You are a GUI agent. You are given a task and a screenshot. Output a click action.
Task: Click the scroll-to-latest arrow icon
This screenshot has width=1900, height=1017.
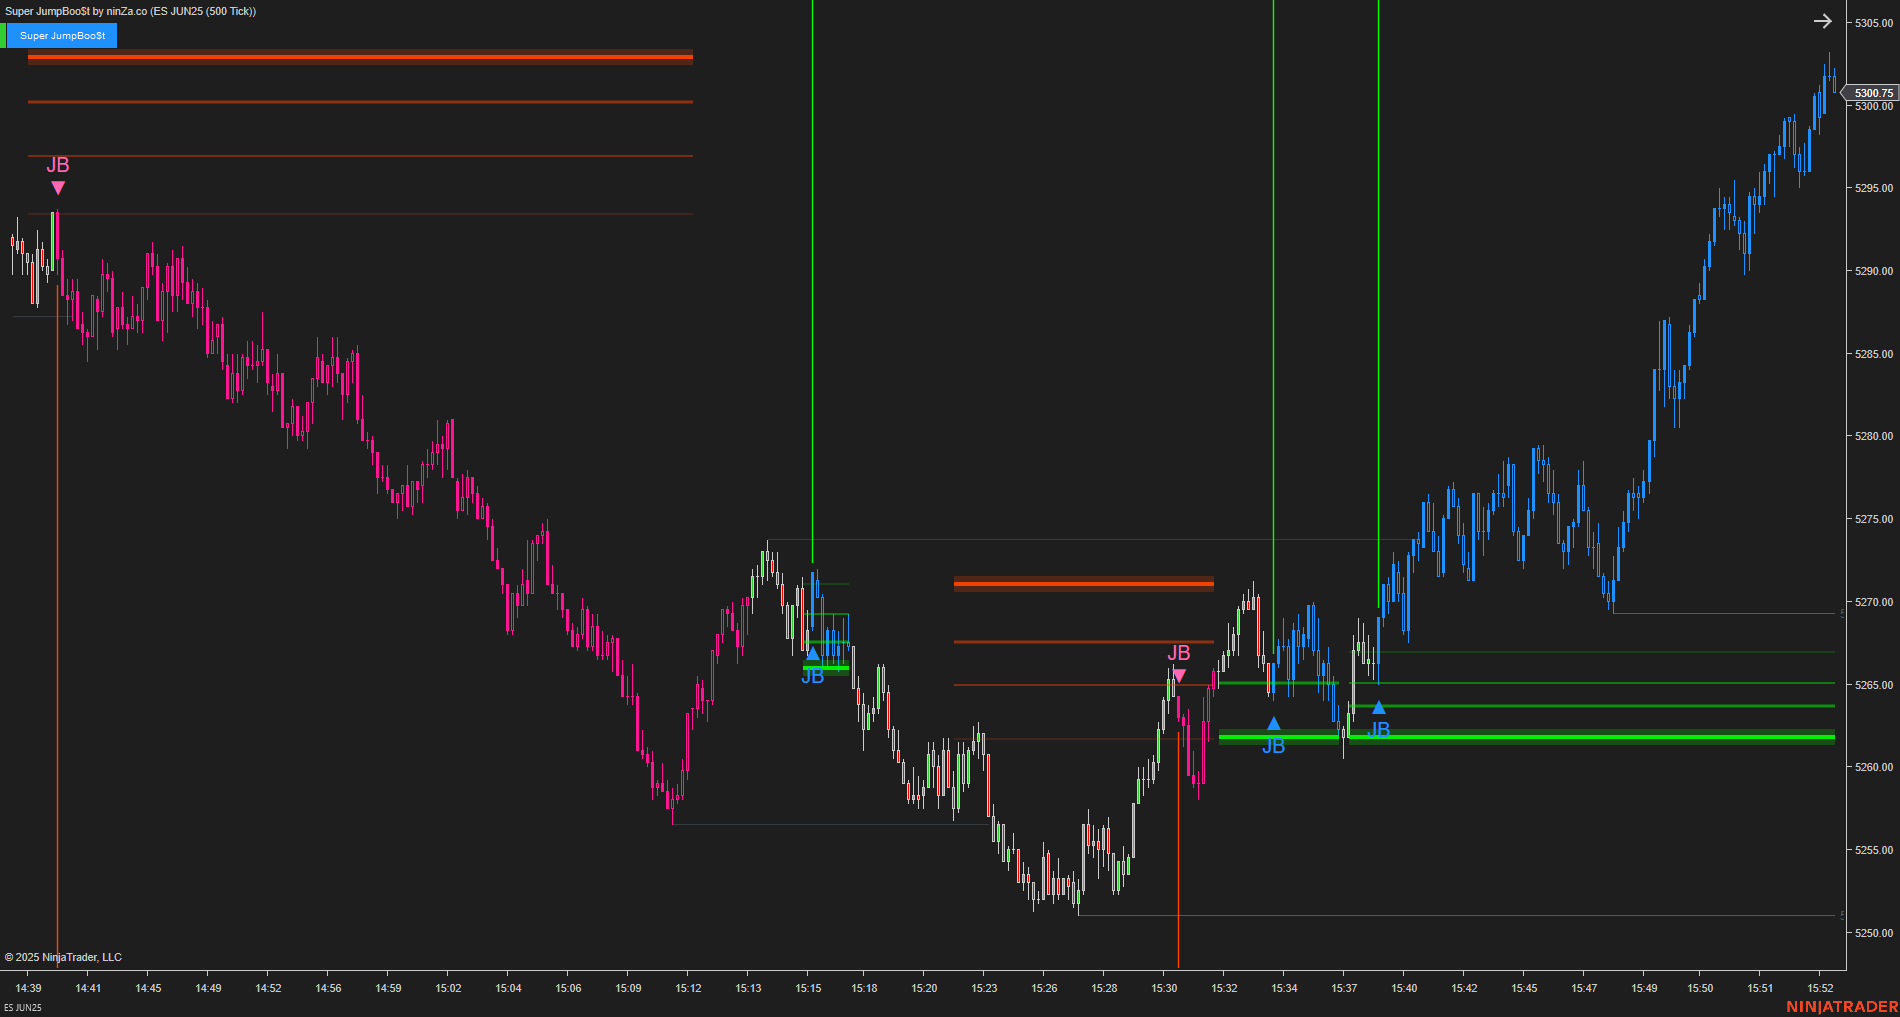(x=1823, y=21)
